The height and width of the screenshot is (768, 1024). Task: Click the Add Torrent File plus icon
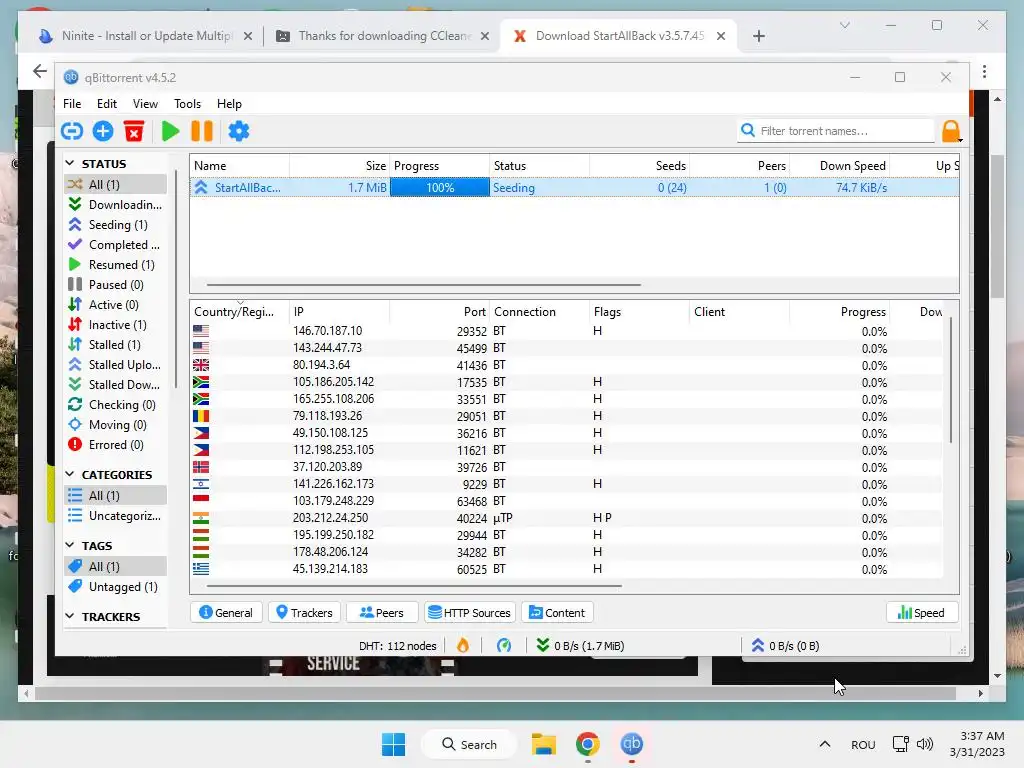tap(103, 131)
